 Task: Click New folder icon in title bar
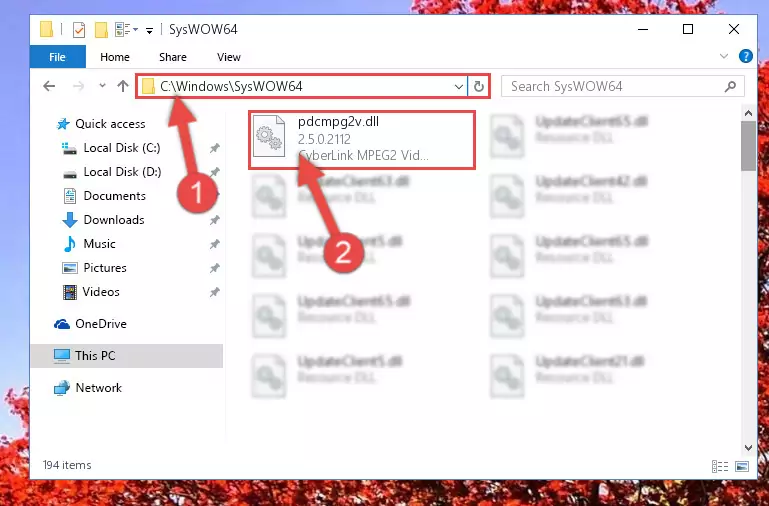[x=101, y=30]
